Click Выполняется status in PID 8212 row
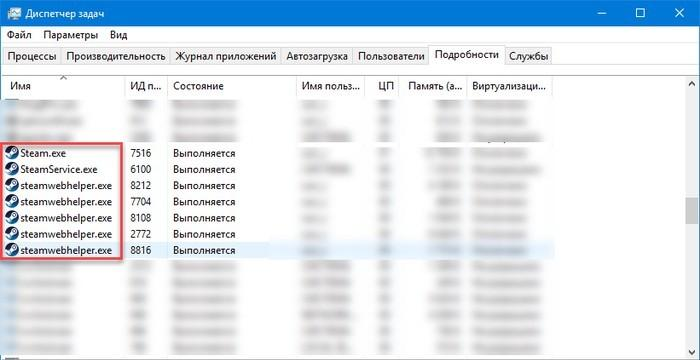The height and width of the screenshot is (360, 700). [204, 185]
